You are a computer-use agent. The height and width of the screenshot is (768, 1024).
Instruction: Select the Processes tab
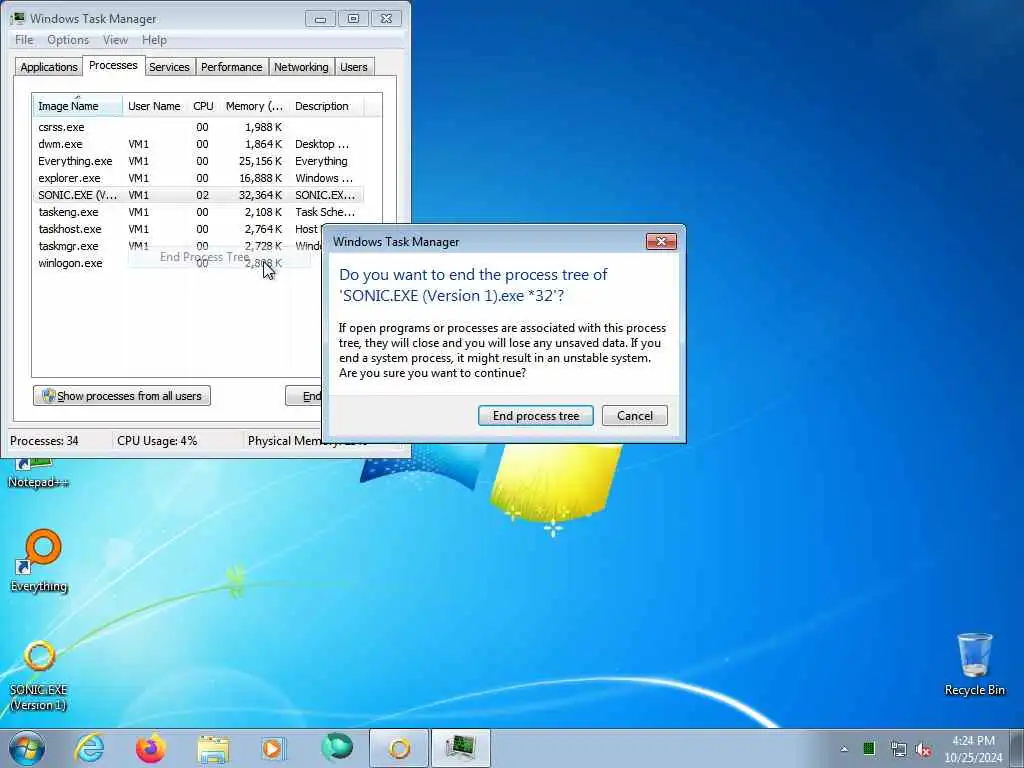pos(113,65)
